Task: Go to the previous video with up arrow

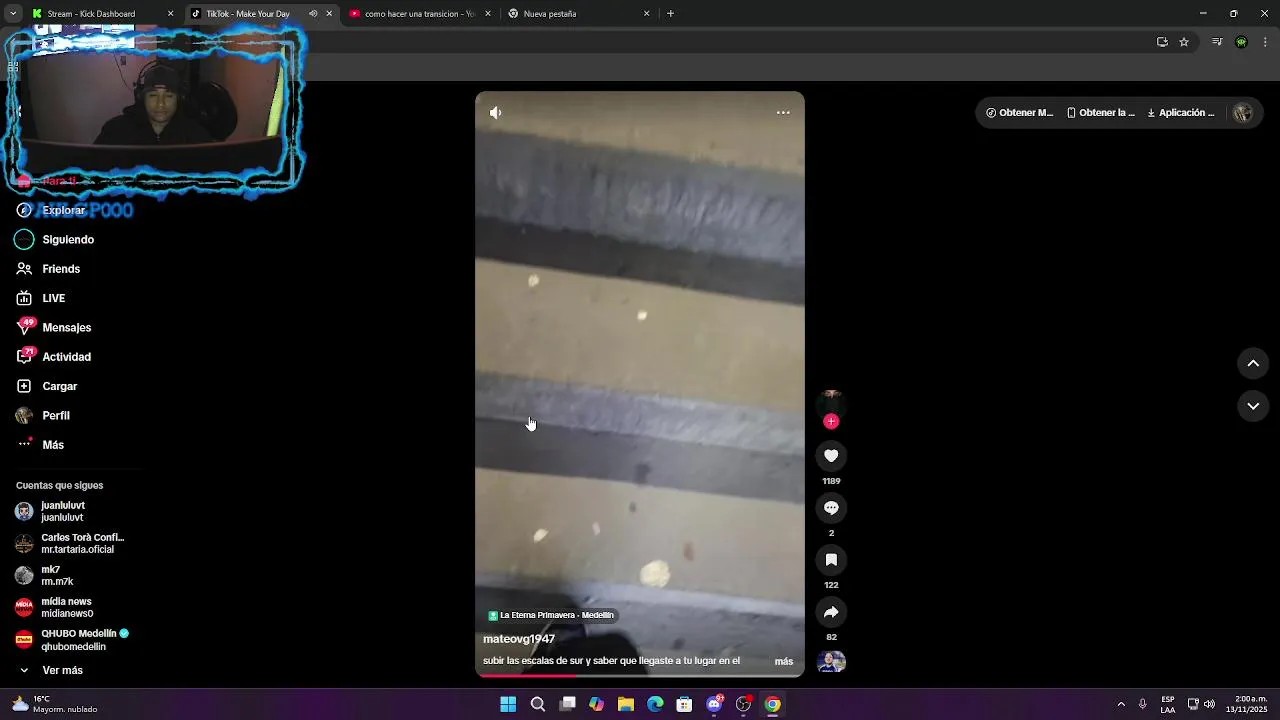Action: click(1253, 364)
